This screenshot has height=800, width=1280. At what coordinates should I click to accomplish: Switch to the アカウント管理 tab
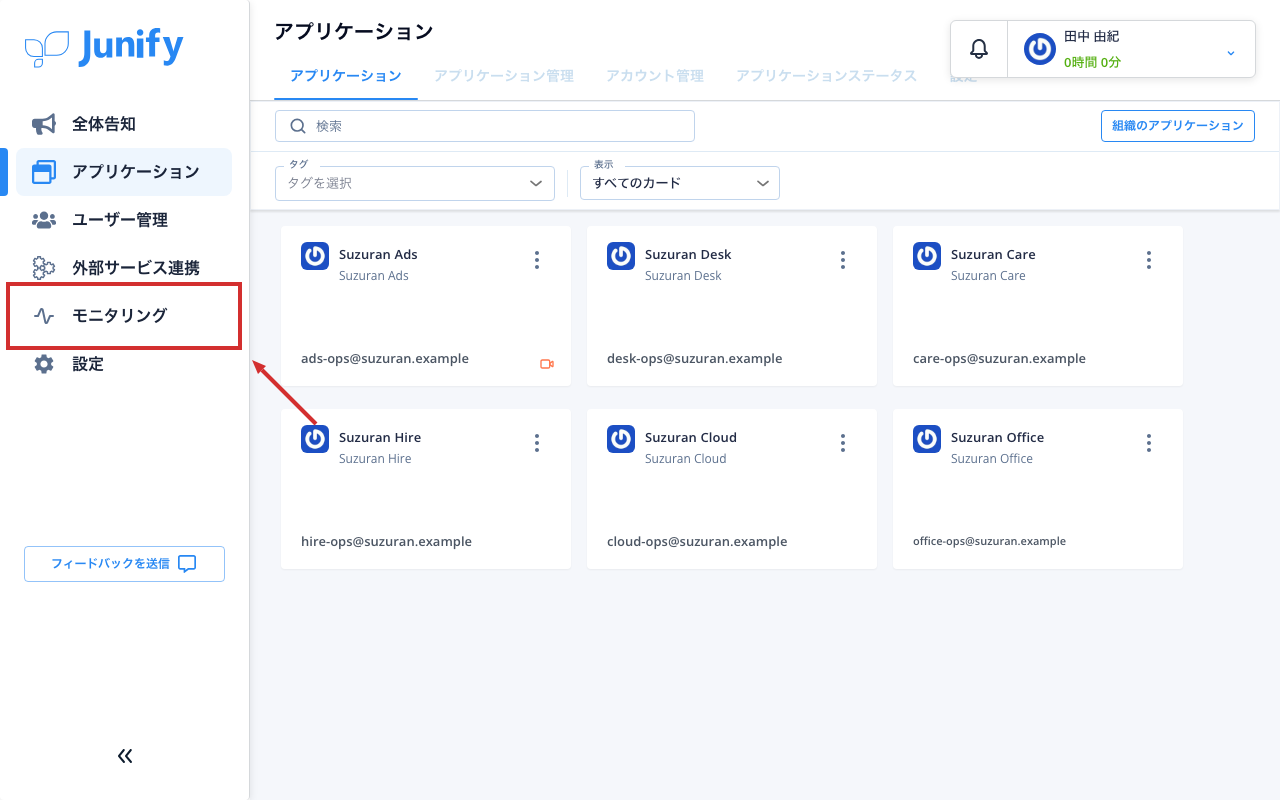pos(655,76)
